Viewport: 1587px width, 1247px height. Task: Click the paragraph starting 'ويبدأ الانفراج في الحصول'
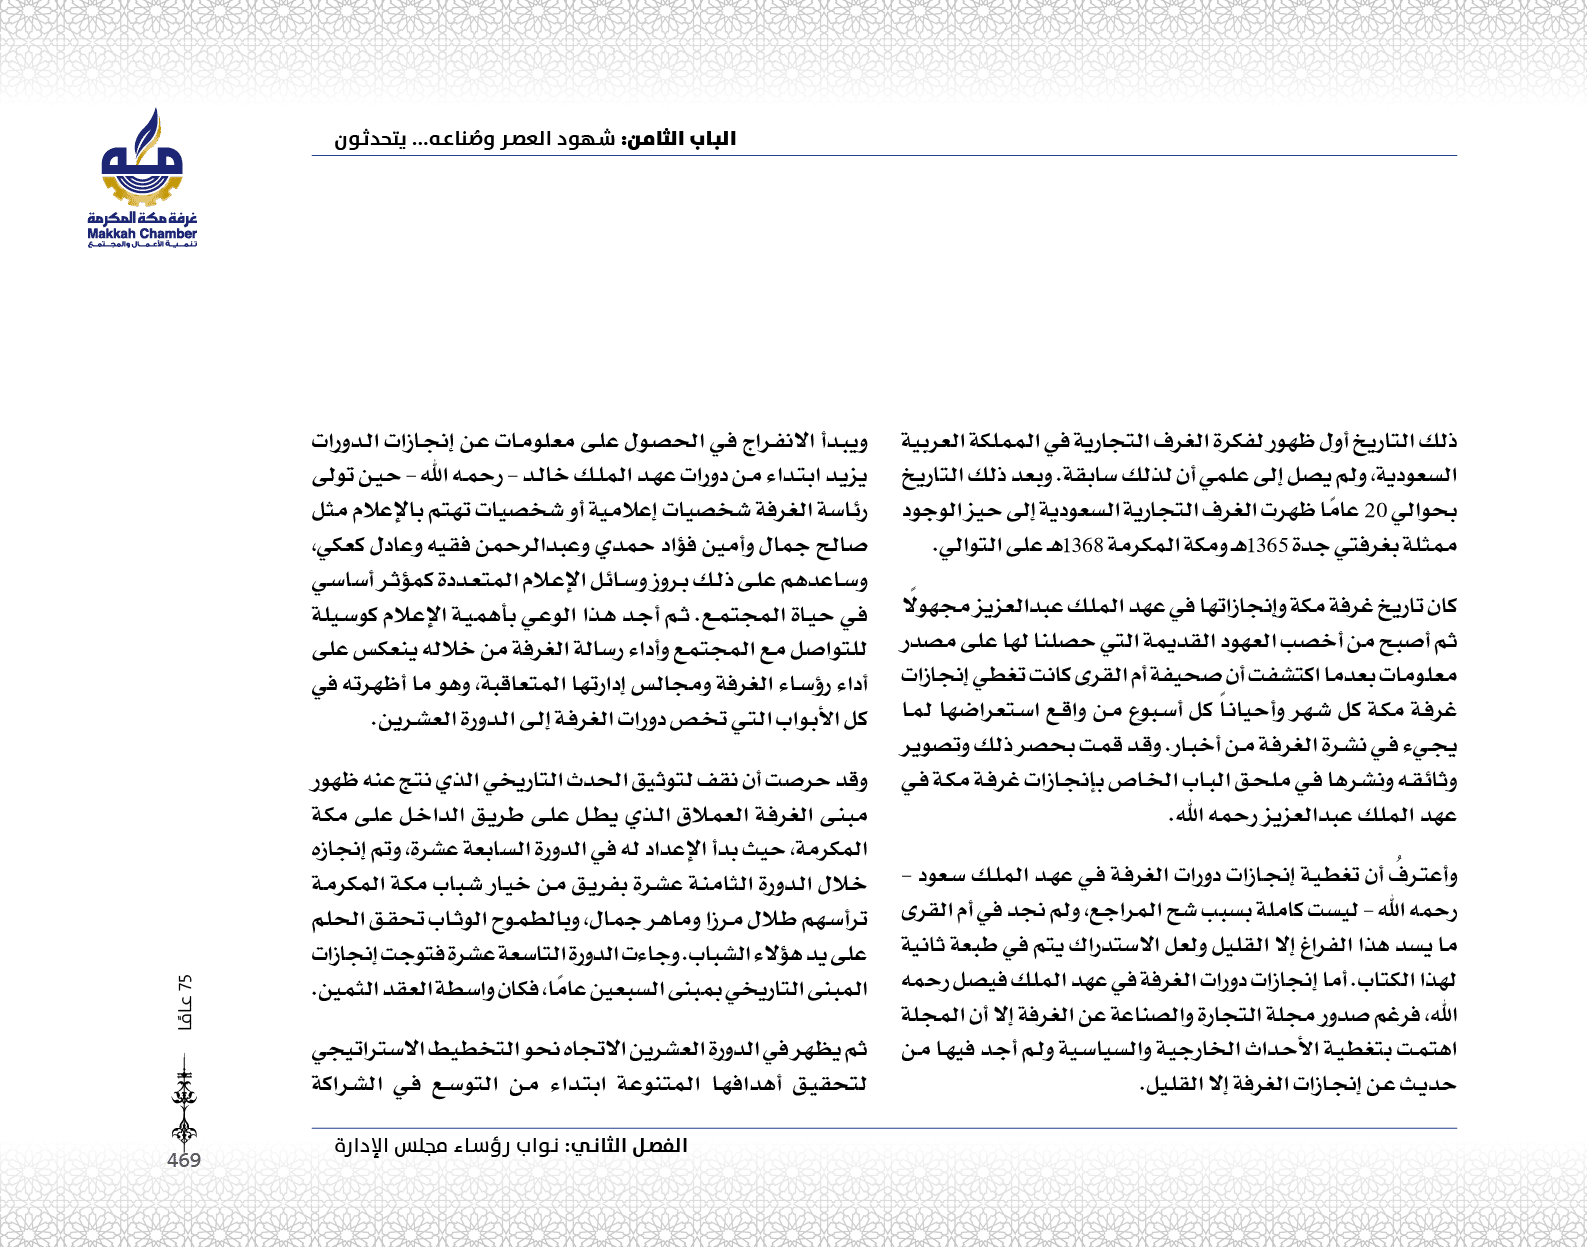(x=590, y=580)
